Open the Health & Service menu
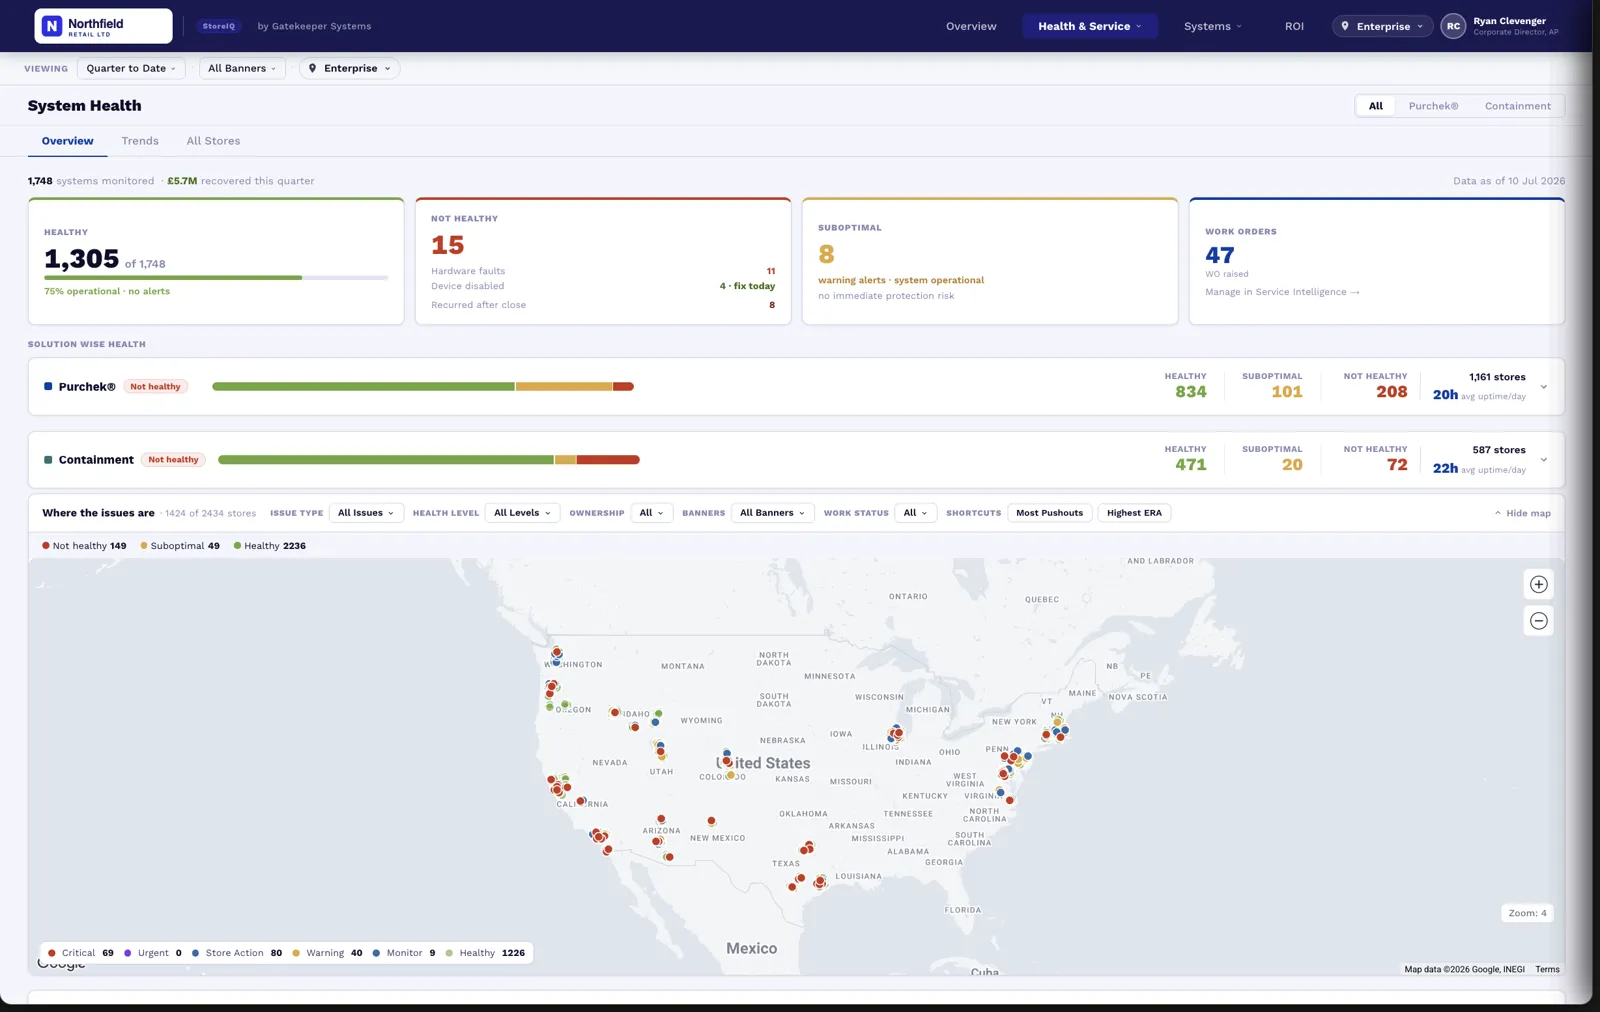This screenshot has height=1012, width=1600. [x=1089, y=26]
